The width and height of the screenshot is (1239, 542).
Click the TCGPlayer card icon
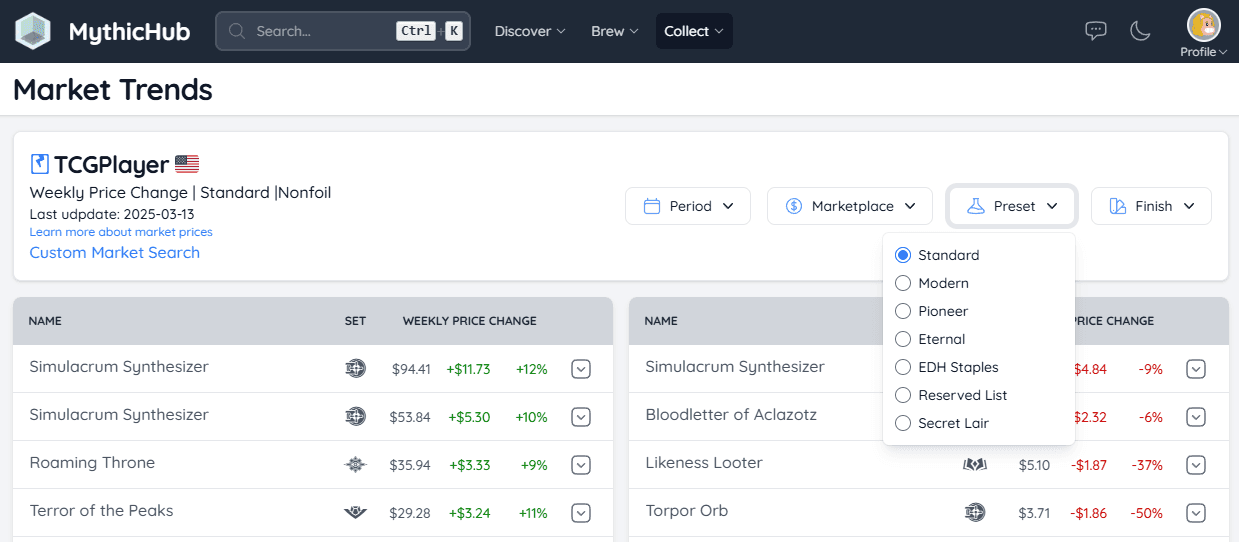(x=39, y=164)
